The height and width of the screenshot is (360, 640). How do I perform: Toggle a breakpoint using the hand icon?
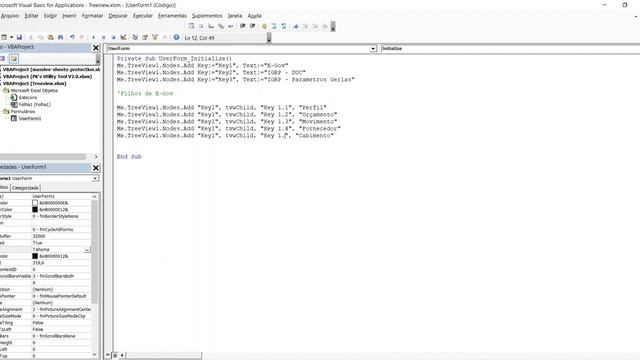point(264,26)
